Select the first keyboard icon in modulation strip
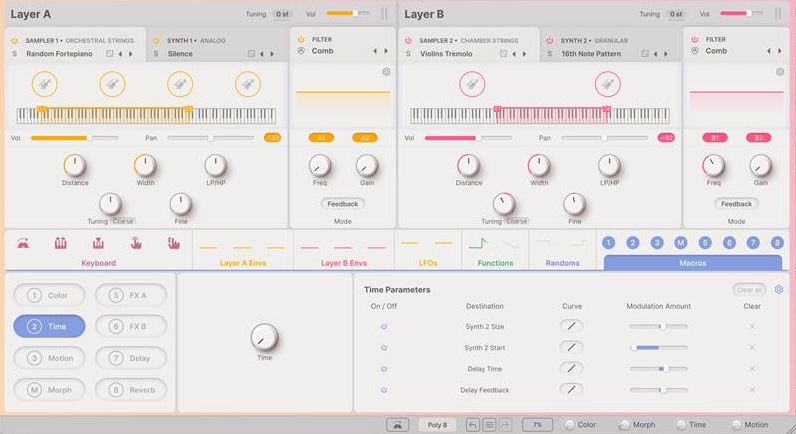 pos(23,243)
